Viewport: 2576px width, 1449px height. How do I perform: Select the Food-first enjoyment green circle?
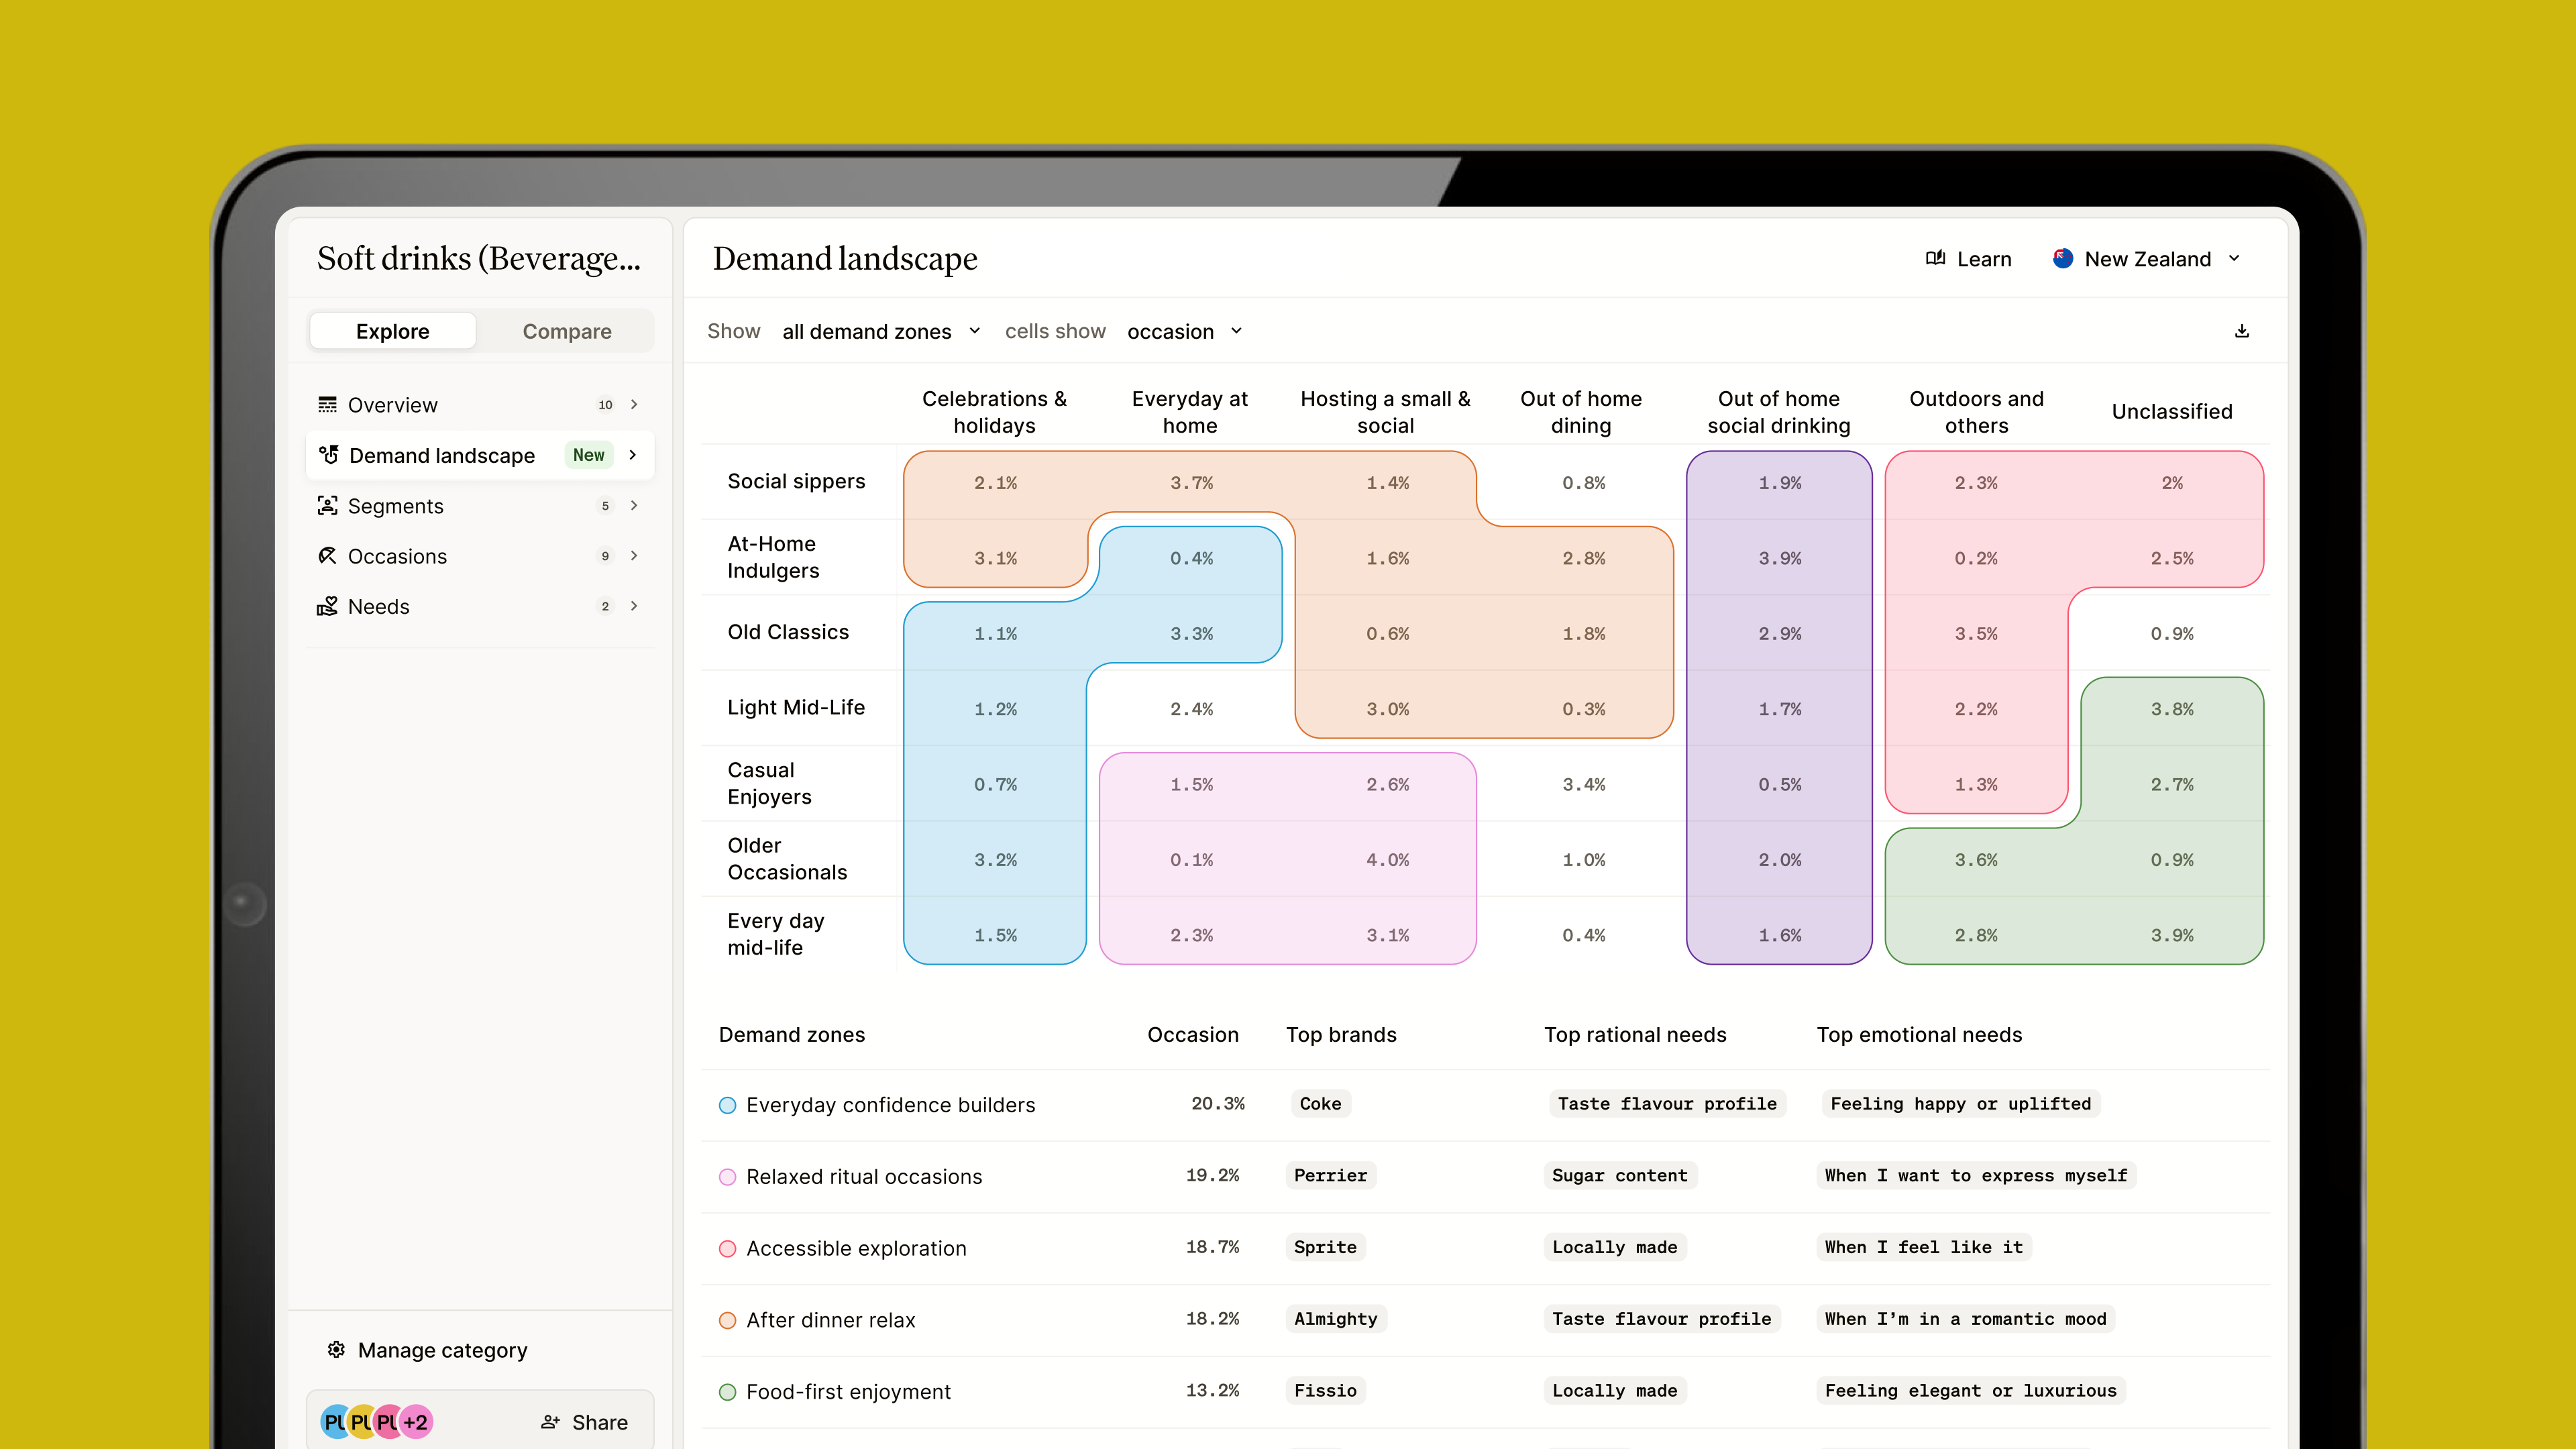coord(728,1392)
